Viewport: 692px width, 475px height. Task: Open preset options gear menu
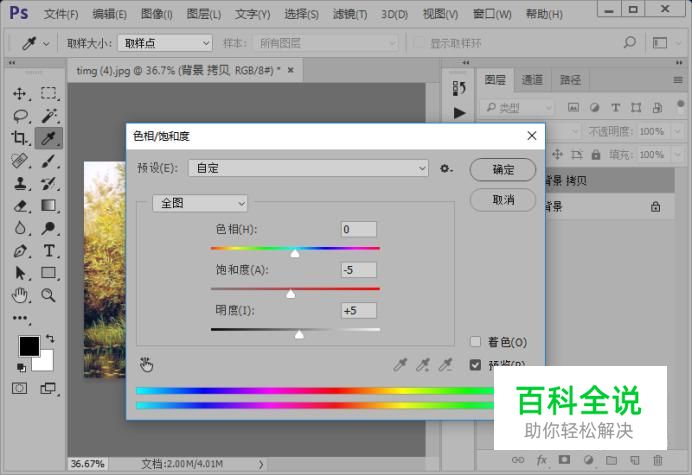point(446,169)
